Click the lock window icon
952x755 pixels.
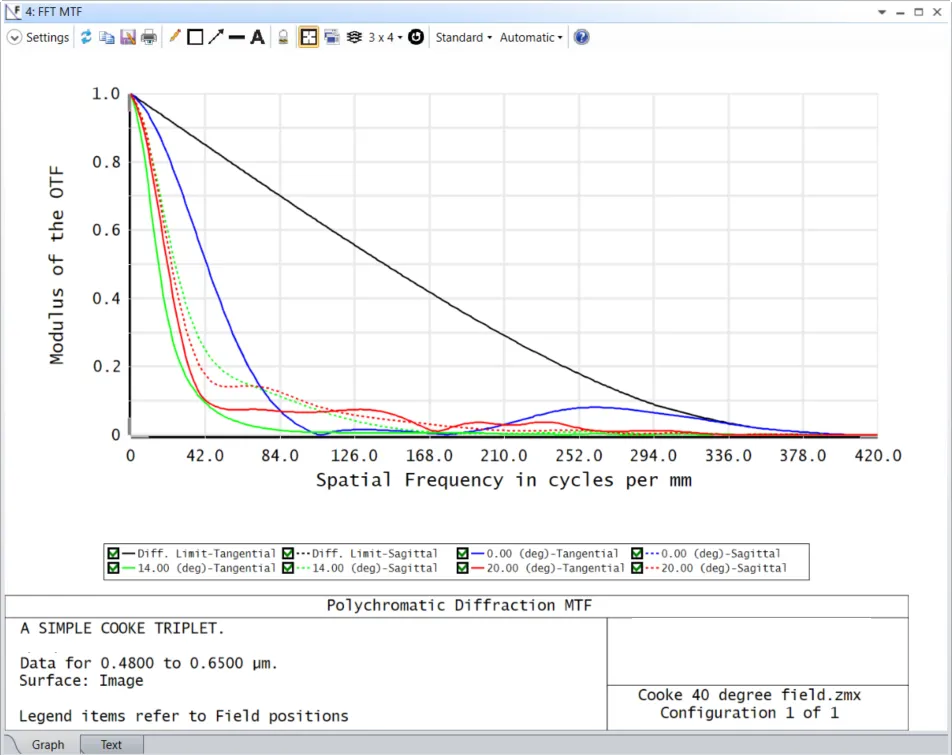[x=283, y=37]
